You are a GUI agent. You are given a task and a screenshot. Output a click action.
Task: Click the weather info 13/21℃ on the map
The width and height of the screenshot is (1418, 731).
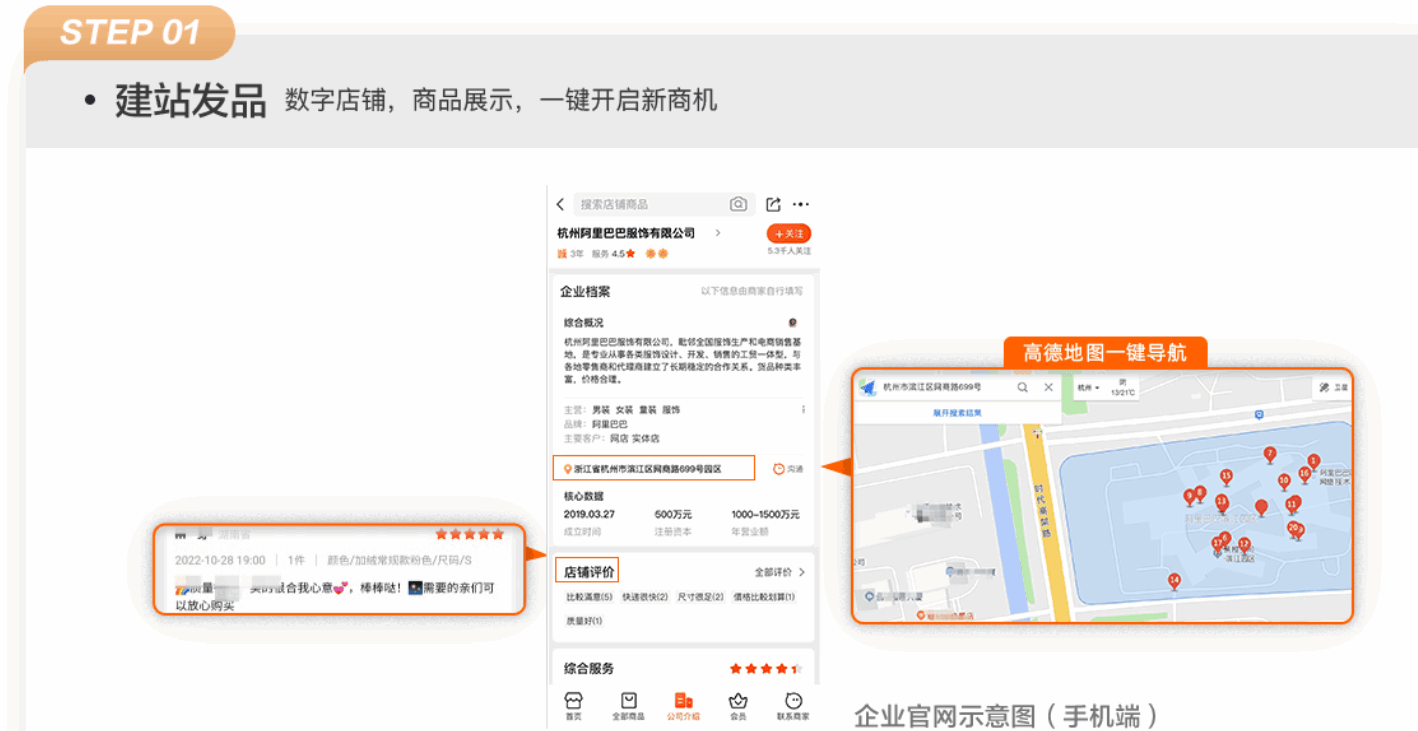pyautogui.click(x=1122, y=387)
